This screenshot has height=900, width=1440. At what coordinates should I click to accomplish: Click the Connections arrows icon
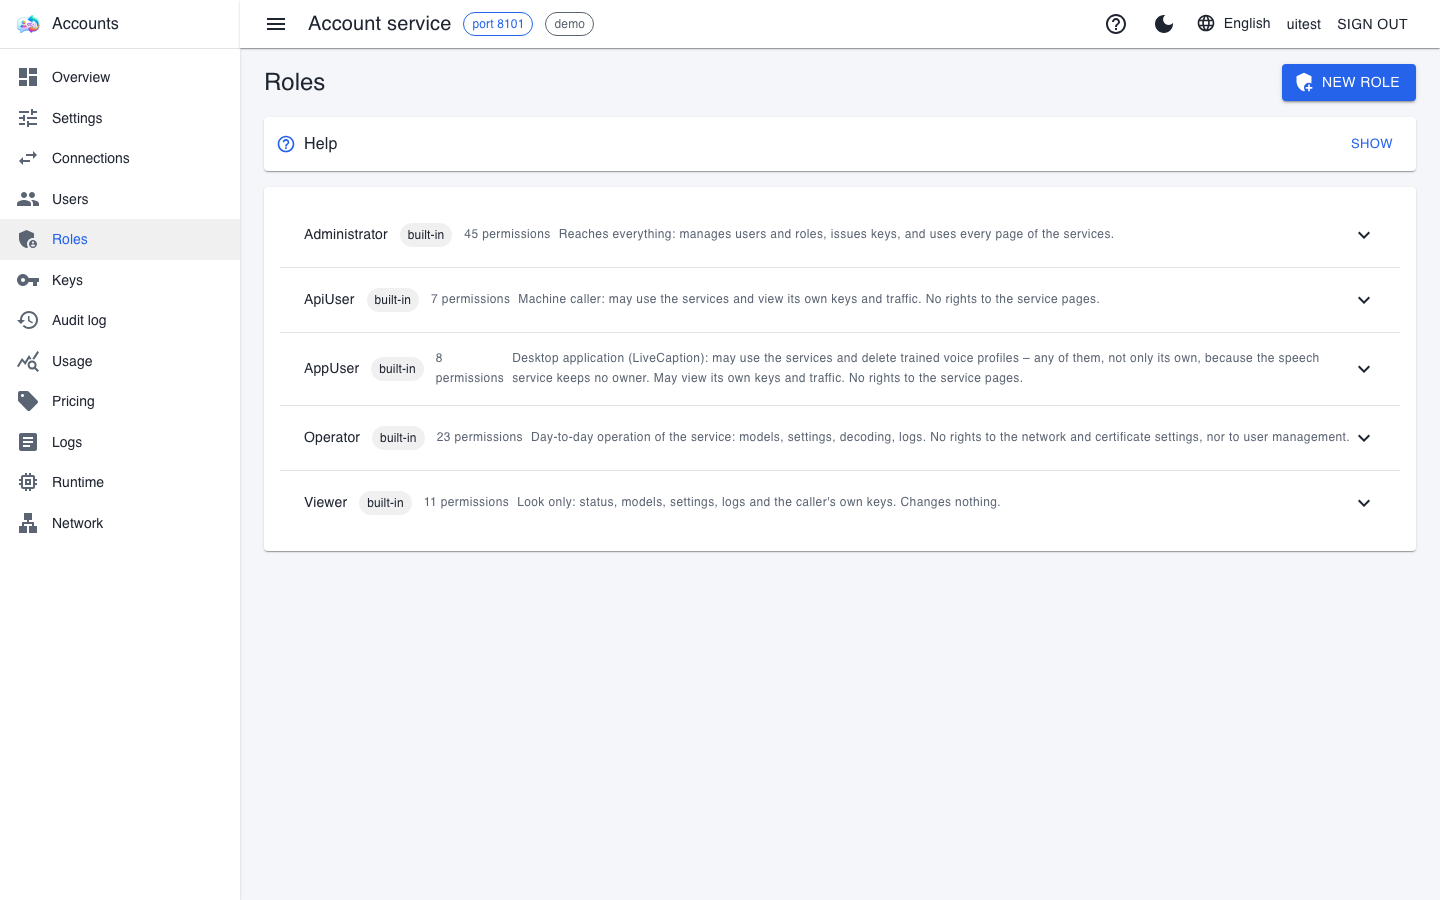(x=28, y=158)
